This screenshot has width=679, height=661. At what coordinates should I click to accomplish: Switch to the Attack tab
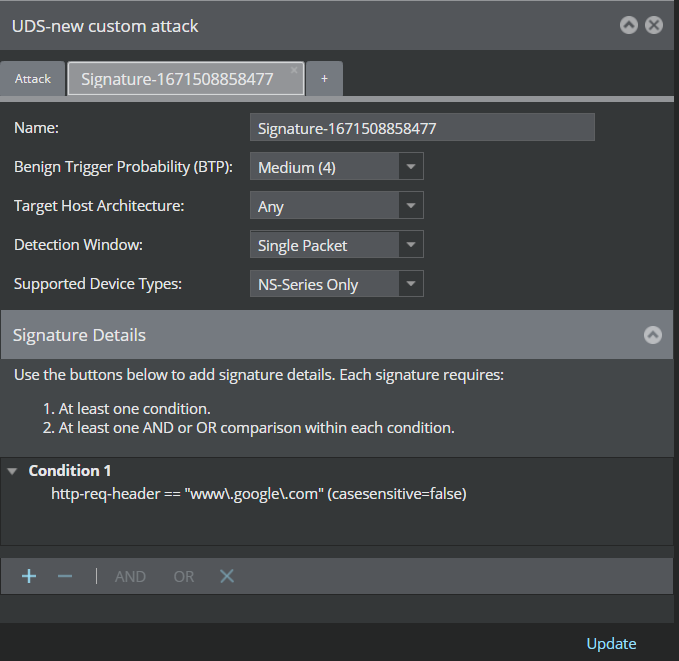coord(32,79)
